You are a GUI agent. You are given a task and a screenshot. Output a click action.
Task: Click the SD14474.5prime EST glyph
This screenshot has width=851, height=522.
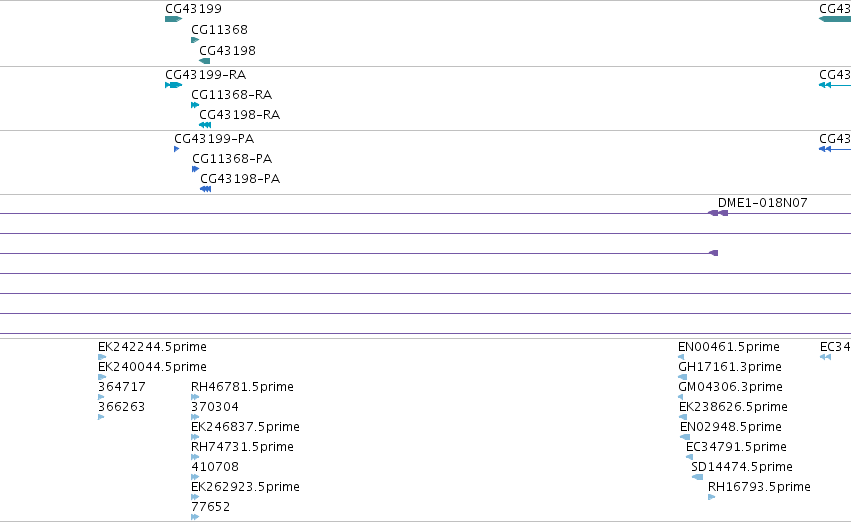[x=697, y=477]
